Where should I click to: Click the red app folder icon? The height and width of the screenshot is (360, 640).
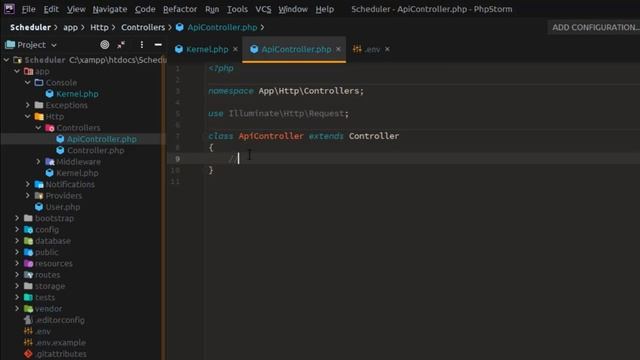(x=29, y=71)
